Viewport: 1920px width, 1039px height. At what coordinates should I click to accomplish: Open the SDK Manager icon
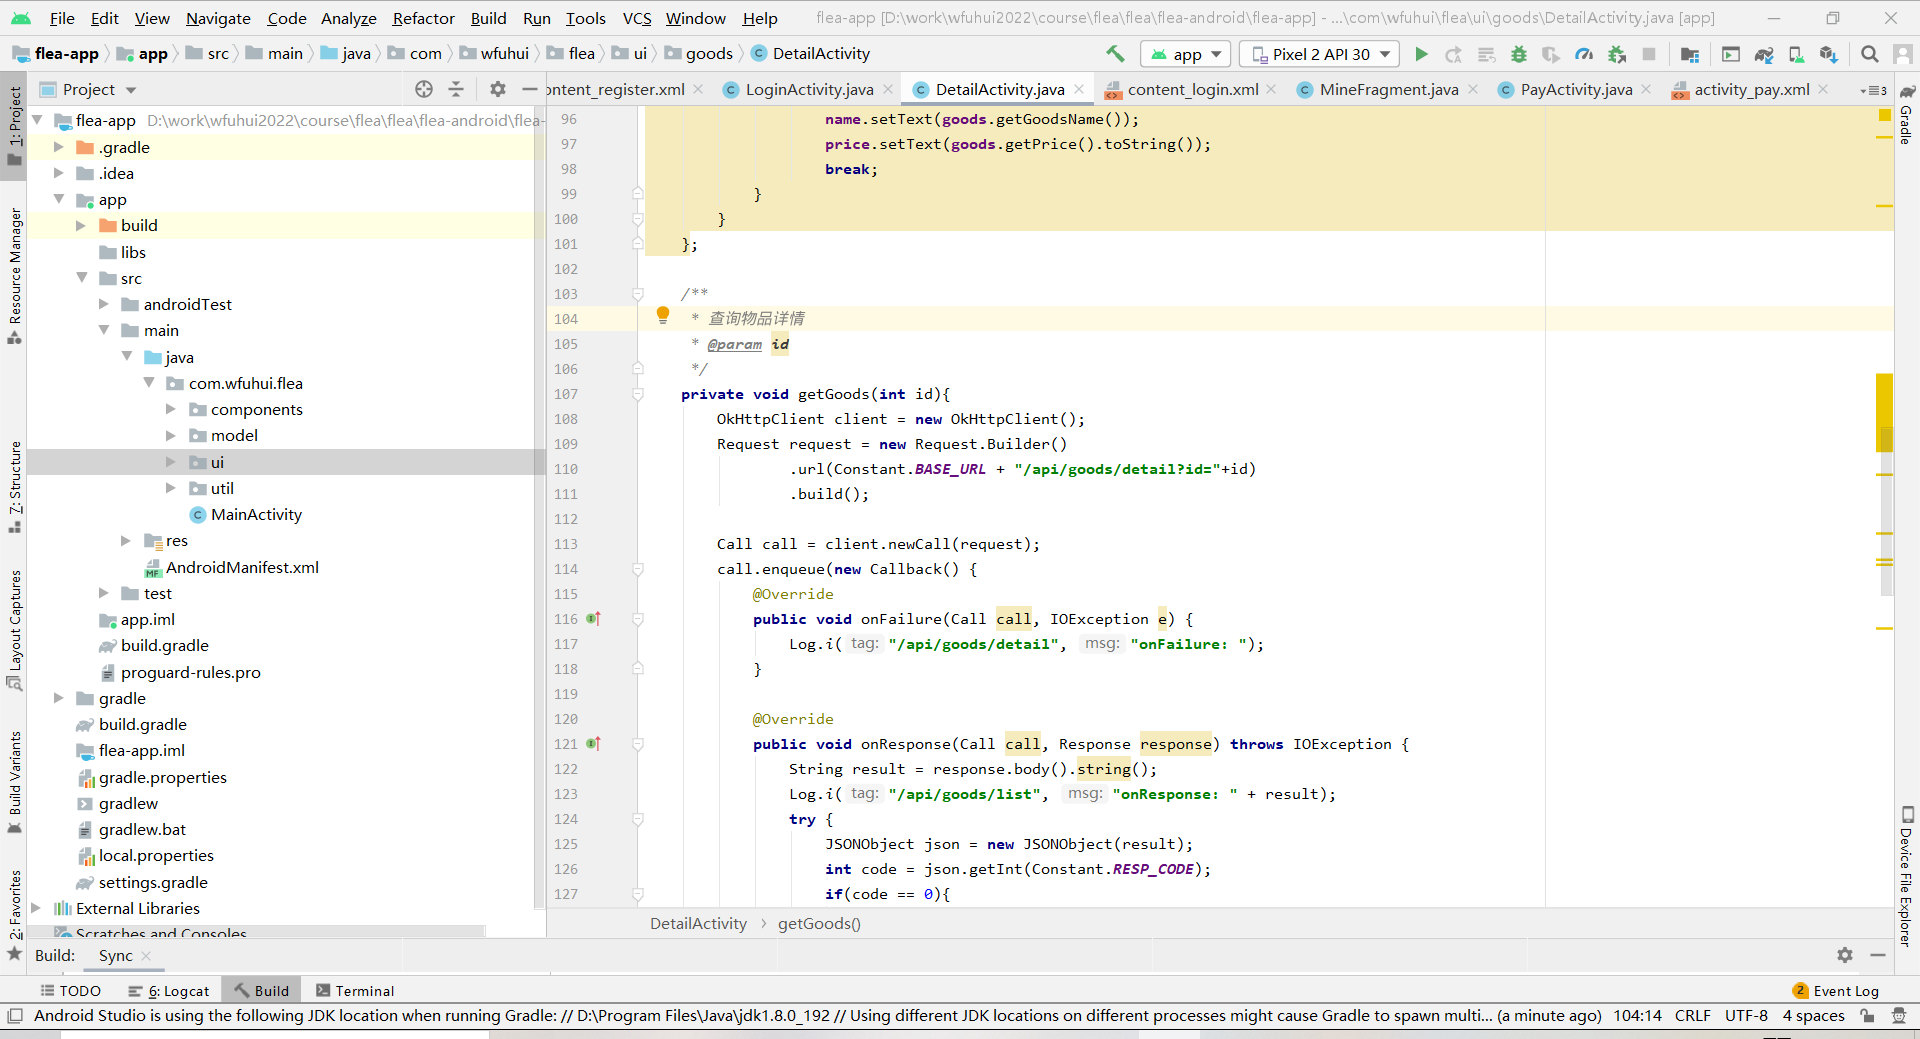(x=1829, y=54)
